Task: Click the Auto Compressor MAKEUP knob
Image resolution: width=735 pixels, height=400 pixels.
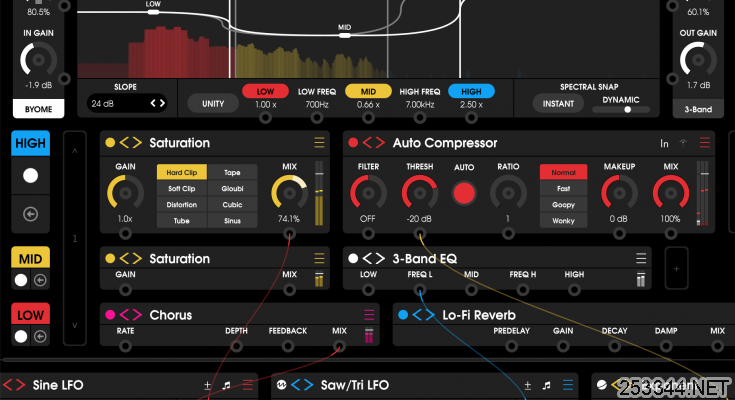Action: [619, 193]
